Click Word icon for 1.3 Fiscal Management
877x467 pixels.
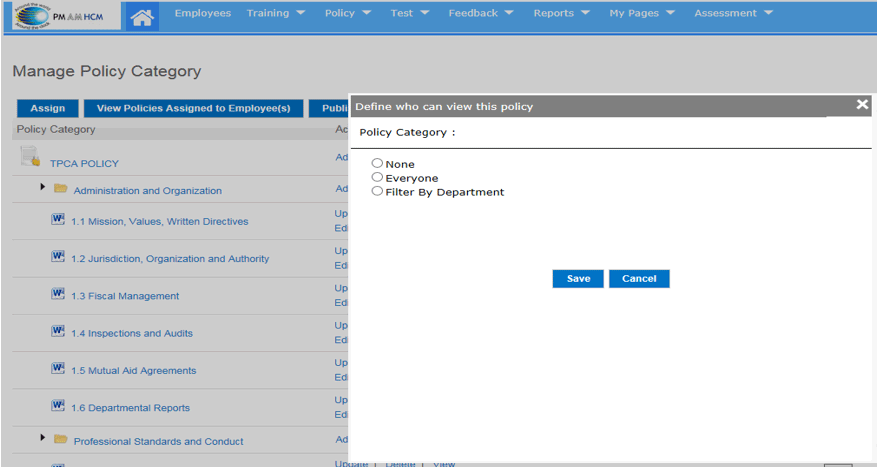click(x=58, y=295)
